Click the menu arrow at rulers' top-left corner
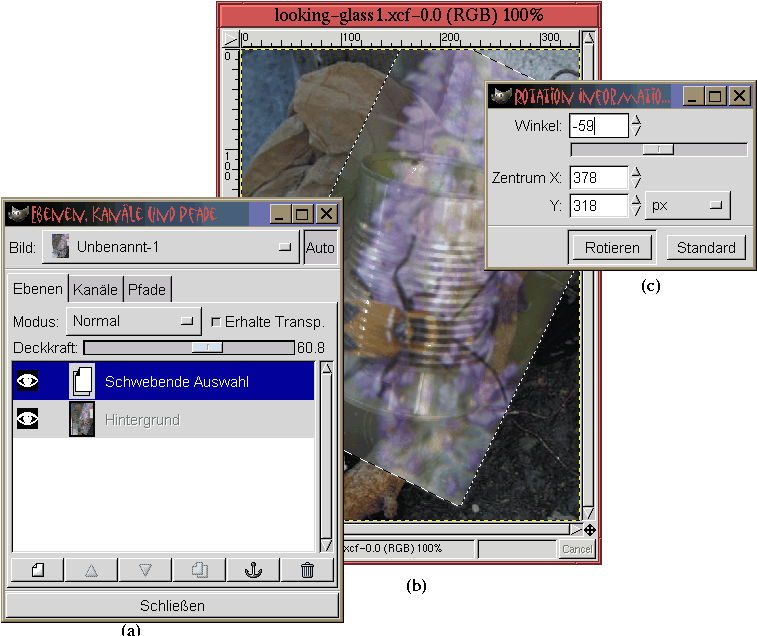 tap(231, 39)
